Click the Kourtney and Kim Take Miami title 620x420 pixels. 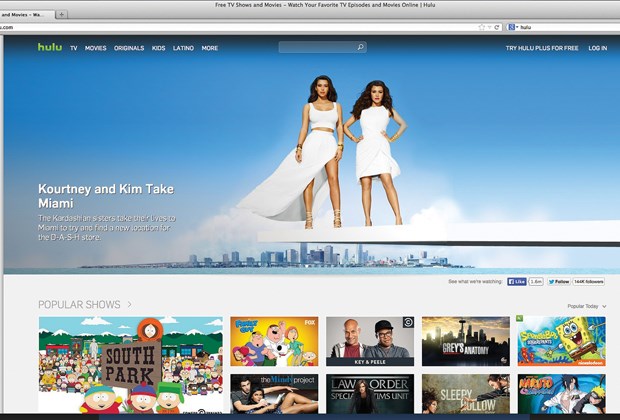click(106, 196)
